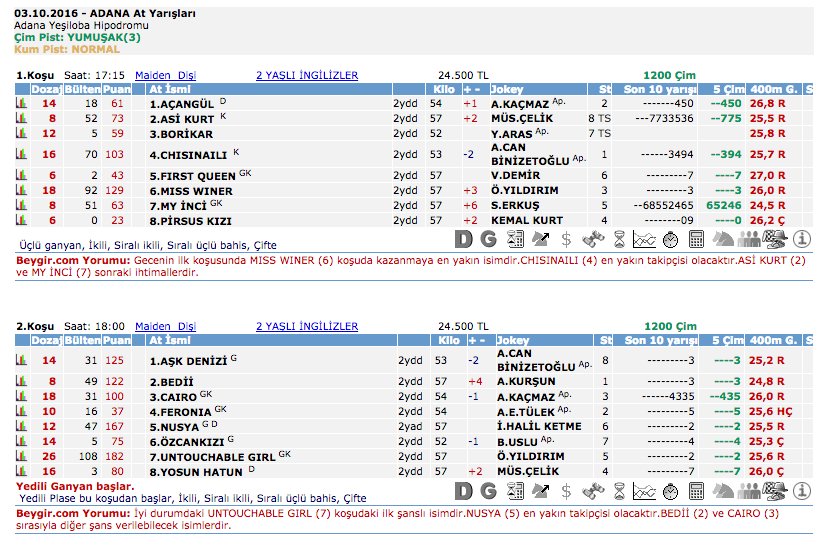Click the G icon in race 2 toolbar

pyautogui.click(x=488, y=490)
